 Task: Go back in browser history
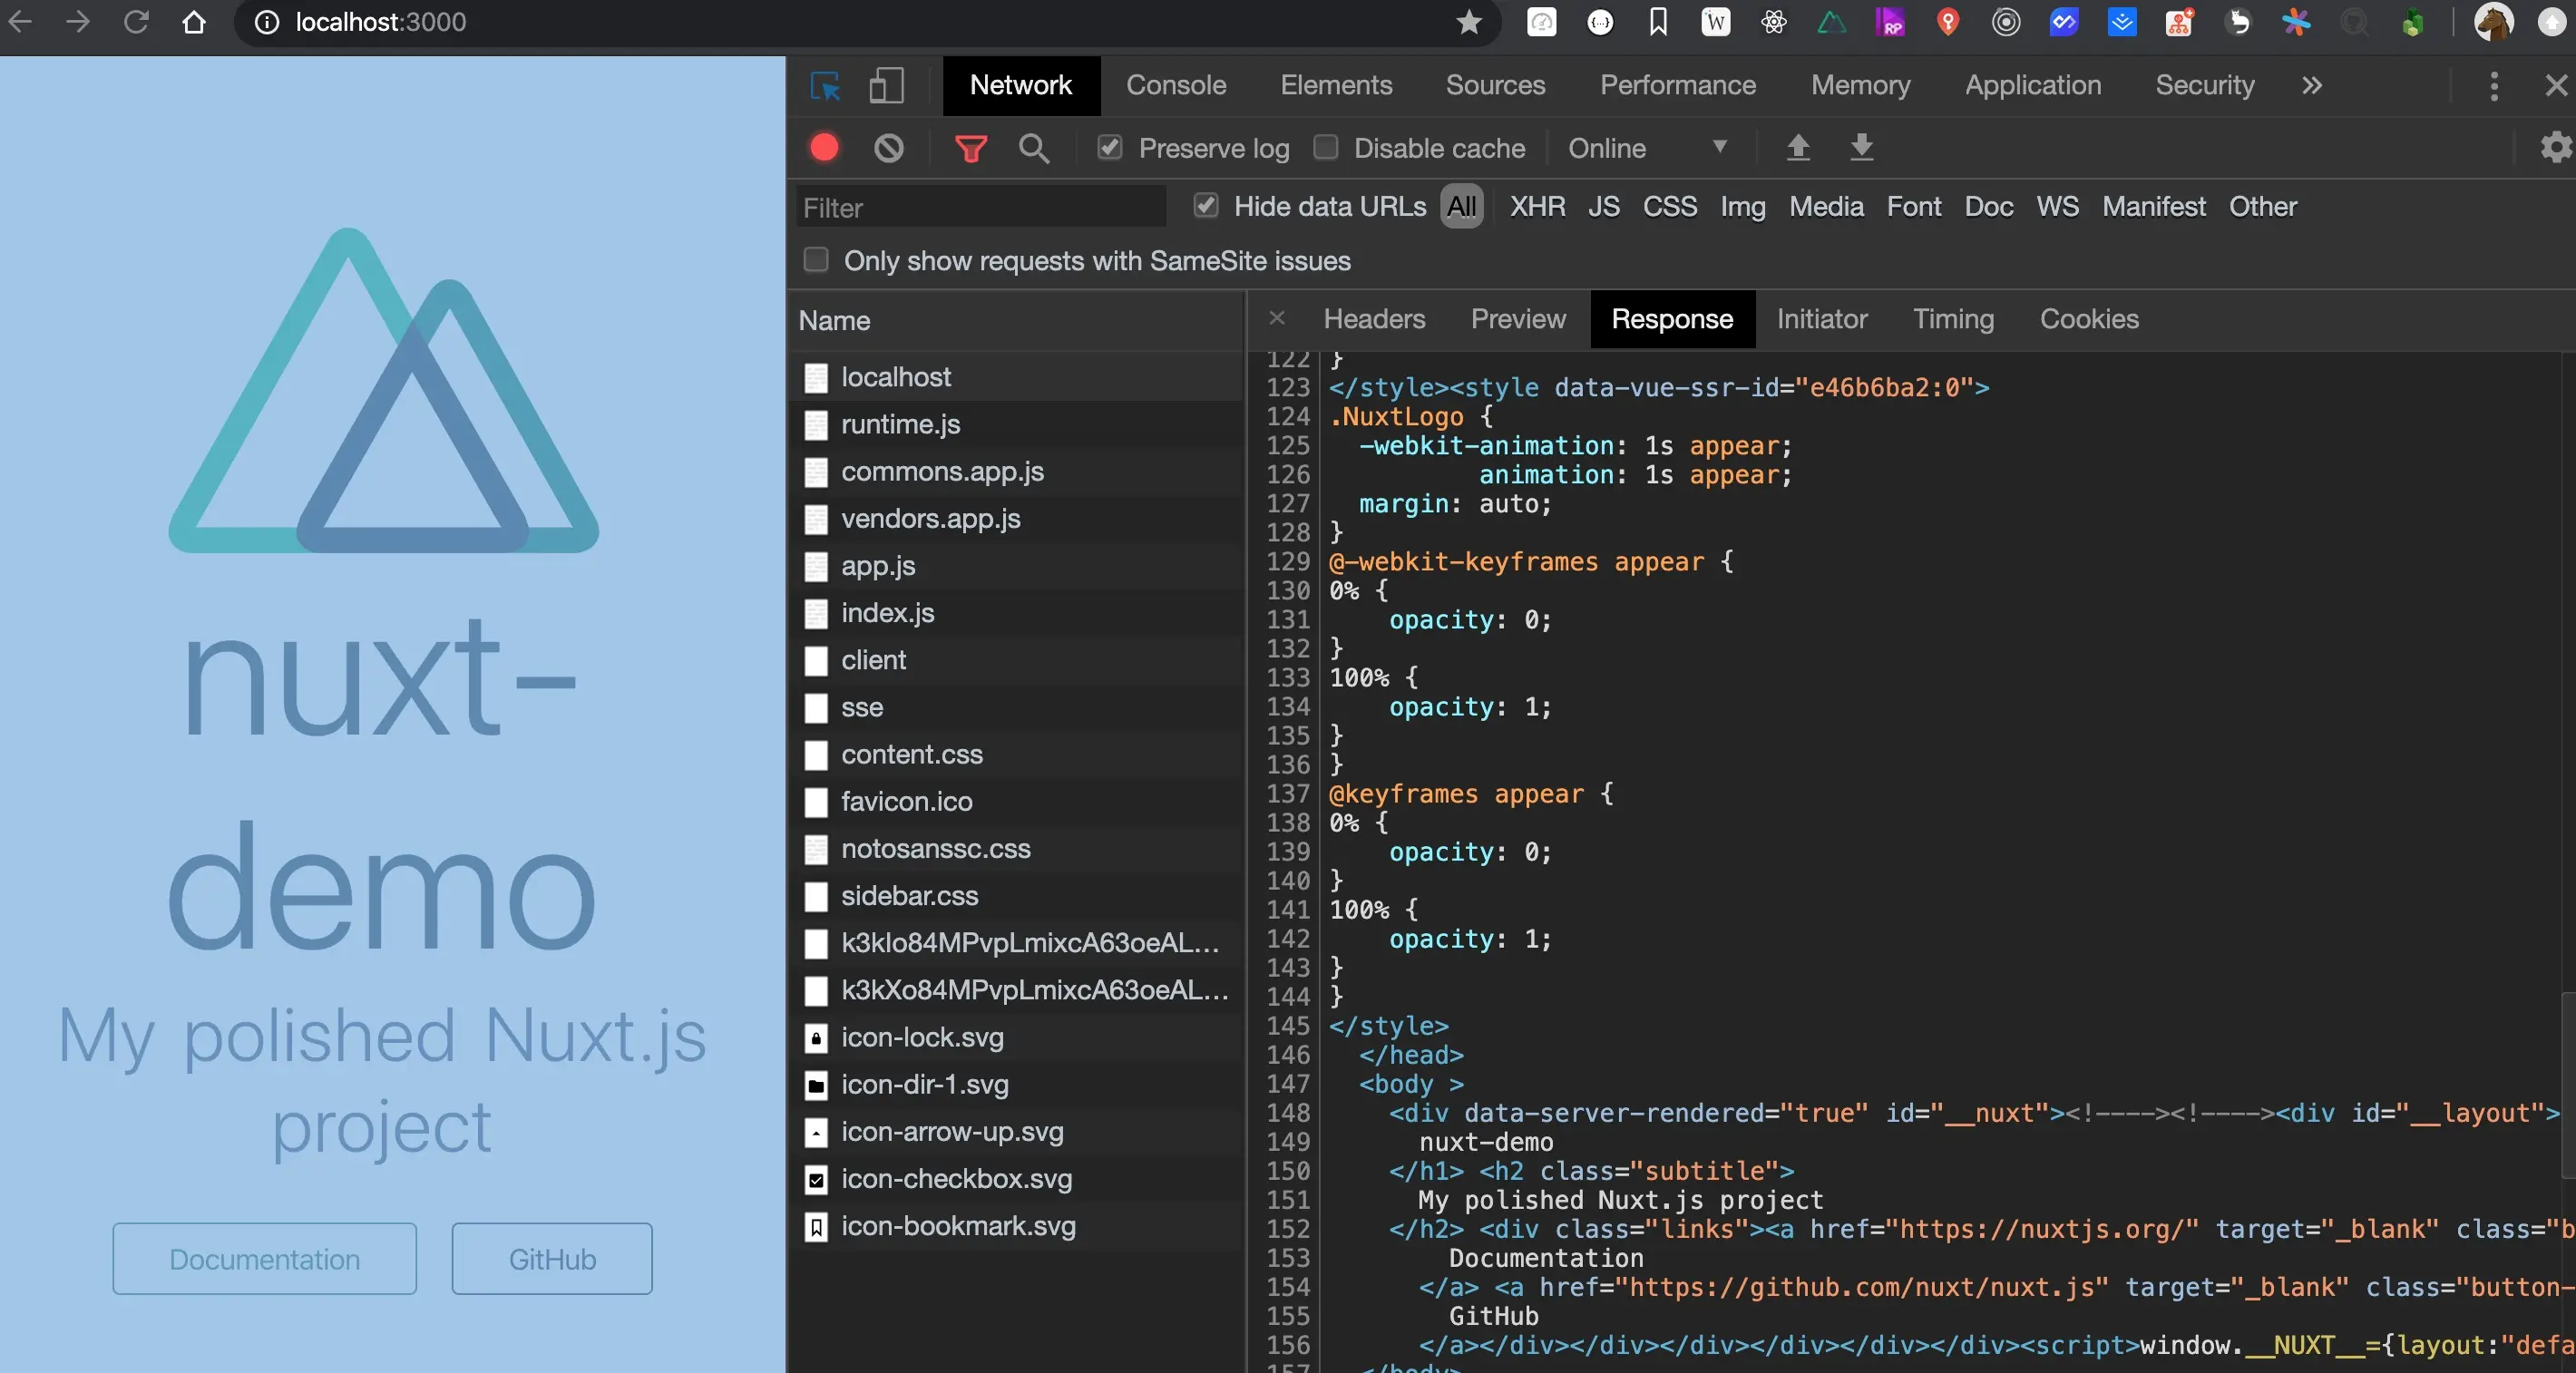[20, 22]
